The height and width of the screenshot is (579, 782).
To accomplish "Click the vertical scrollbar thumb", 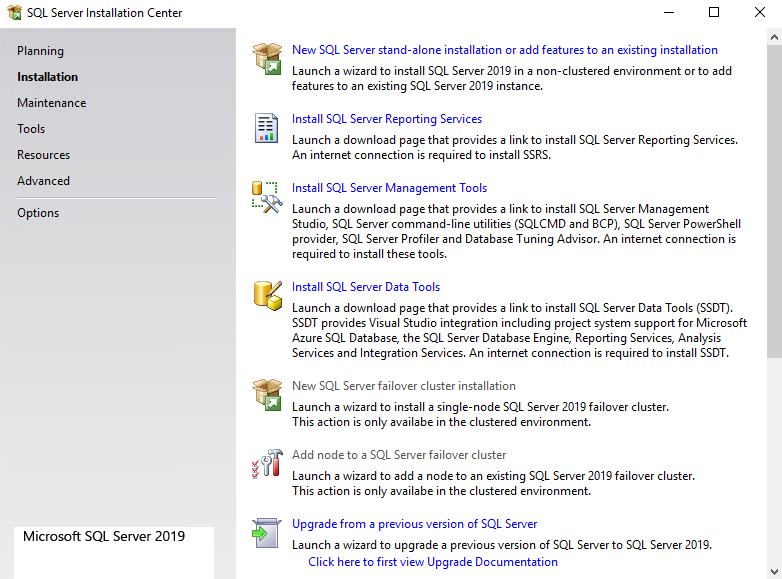I will 774,201.
